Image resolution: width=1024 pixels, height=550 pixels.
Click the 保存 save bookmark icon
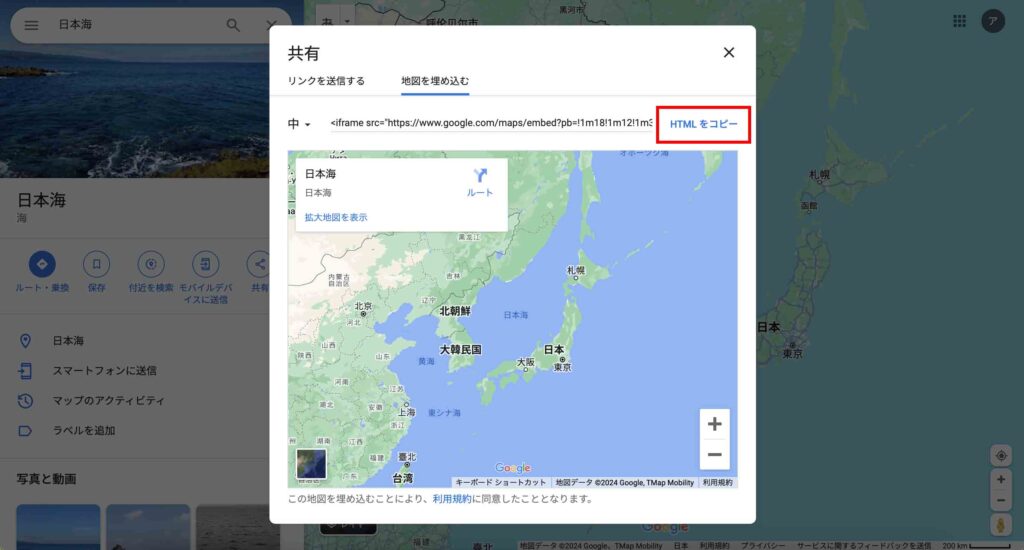(x=97, y=265)
